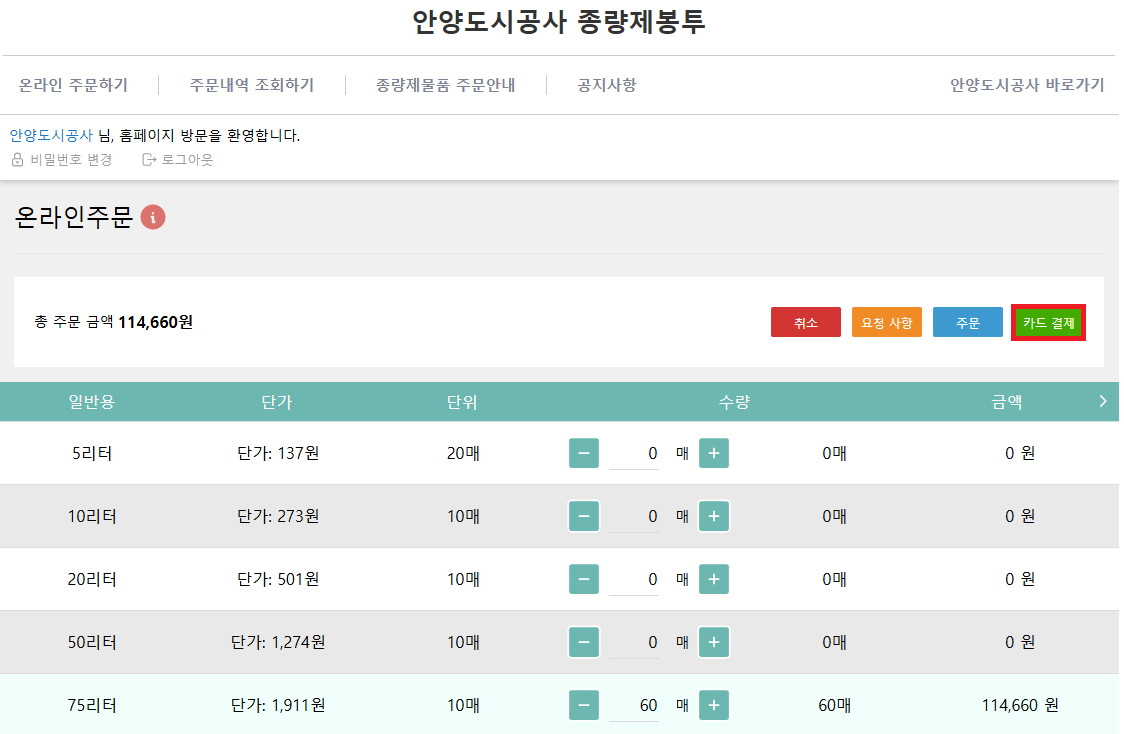
Task: Cancel the order with the red 취소 button
Action: click(x=805, y=323)
